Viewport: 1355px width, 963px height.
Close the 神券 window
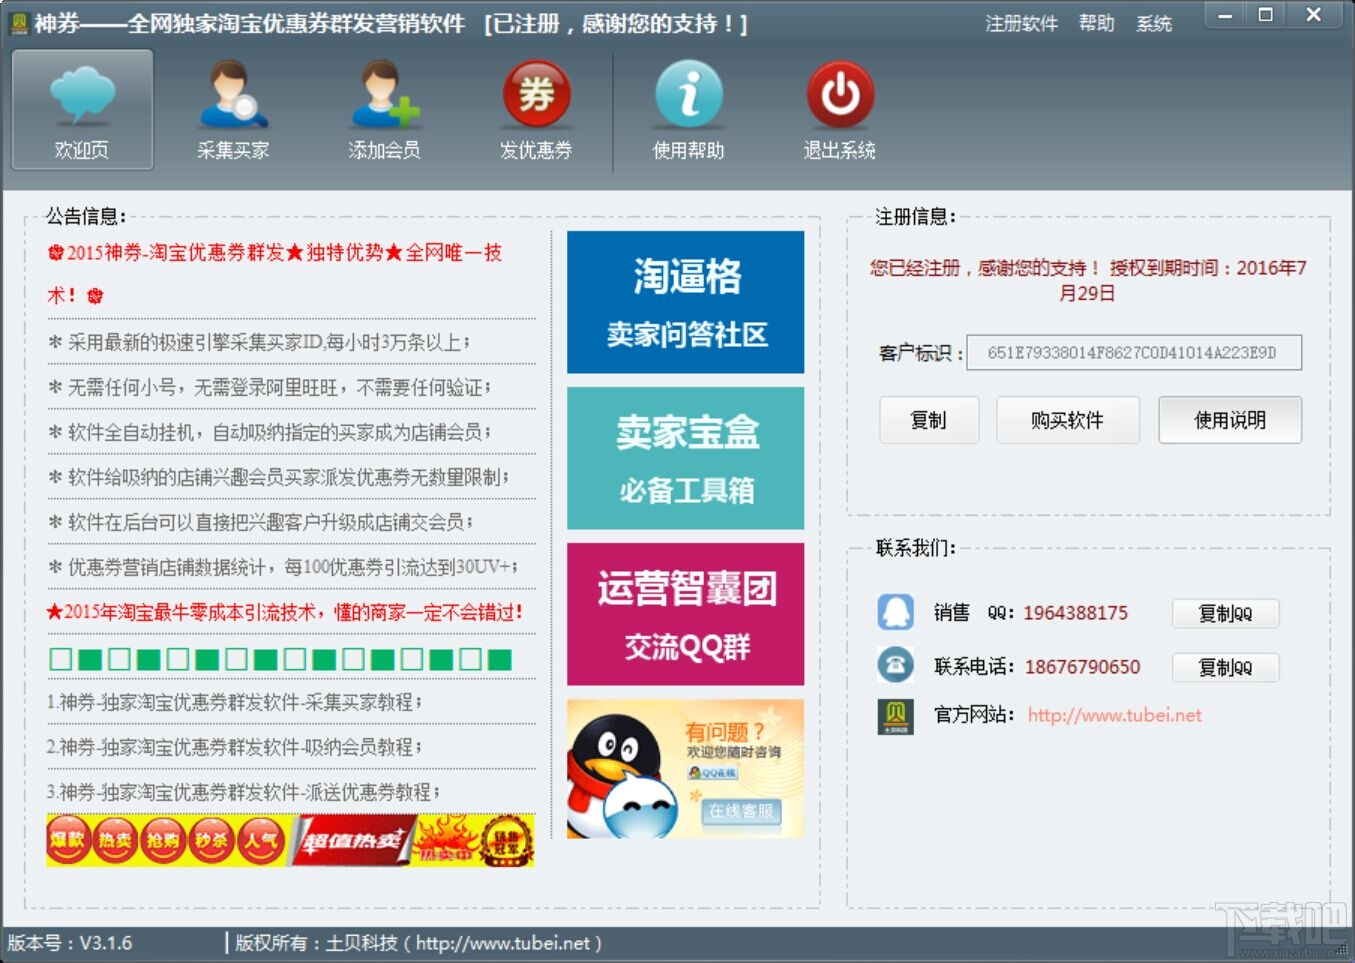(x=1314, y=15)
